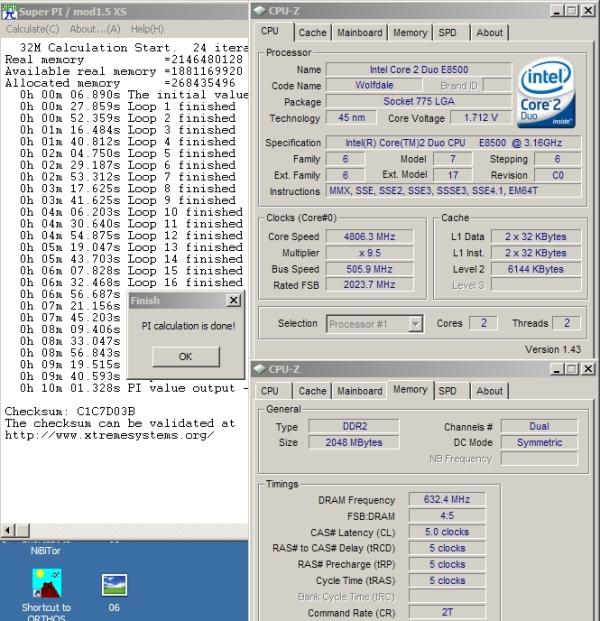
Task: Close the Finish dialog with X
Action: click(234, 300)
